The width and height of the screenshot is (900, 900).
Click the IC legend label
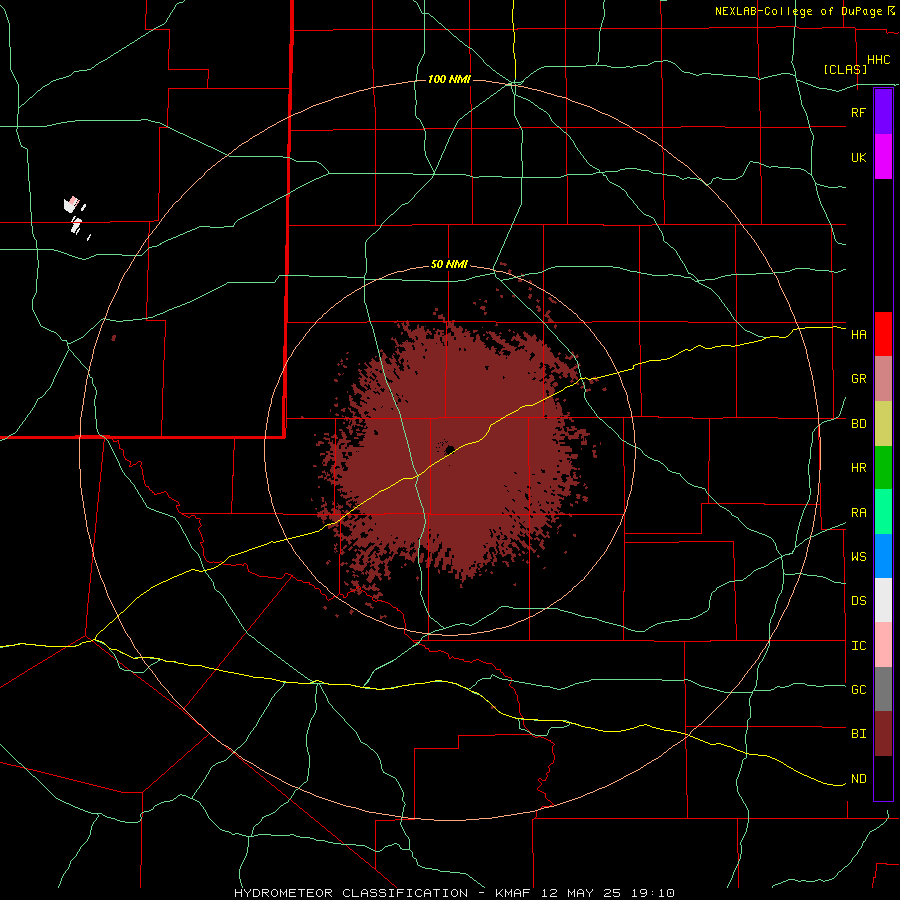(x=858, y=646)
